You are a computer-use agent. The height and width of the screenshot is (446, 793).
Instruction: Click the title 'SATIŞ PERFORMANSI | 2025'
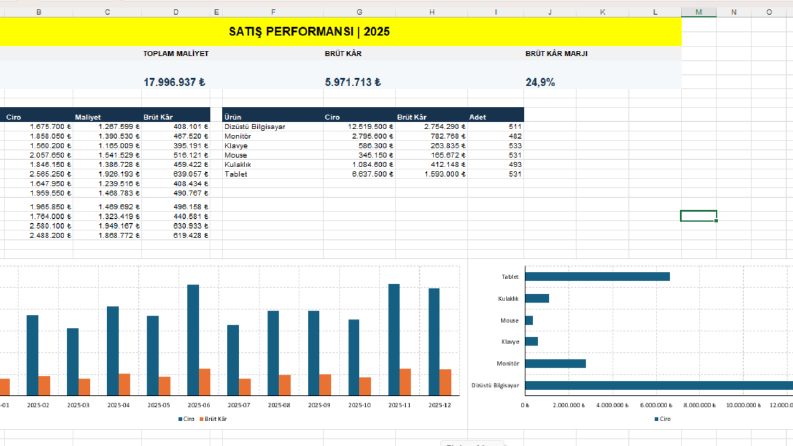[309, 32]
